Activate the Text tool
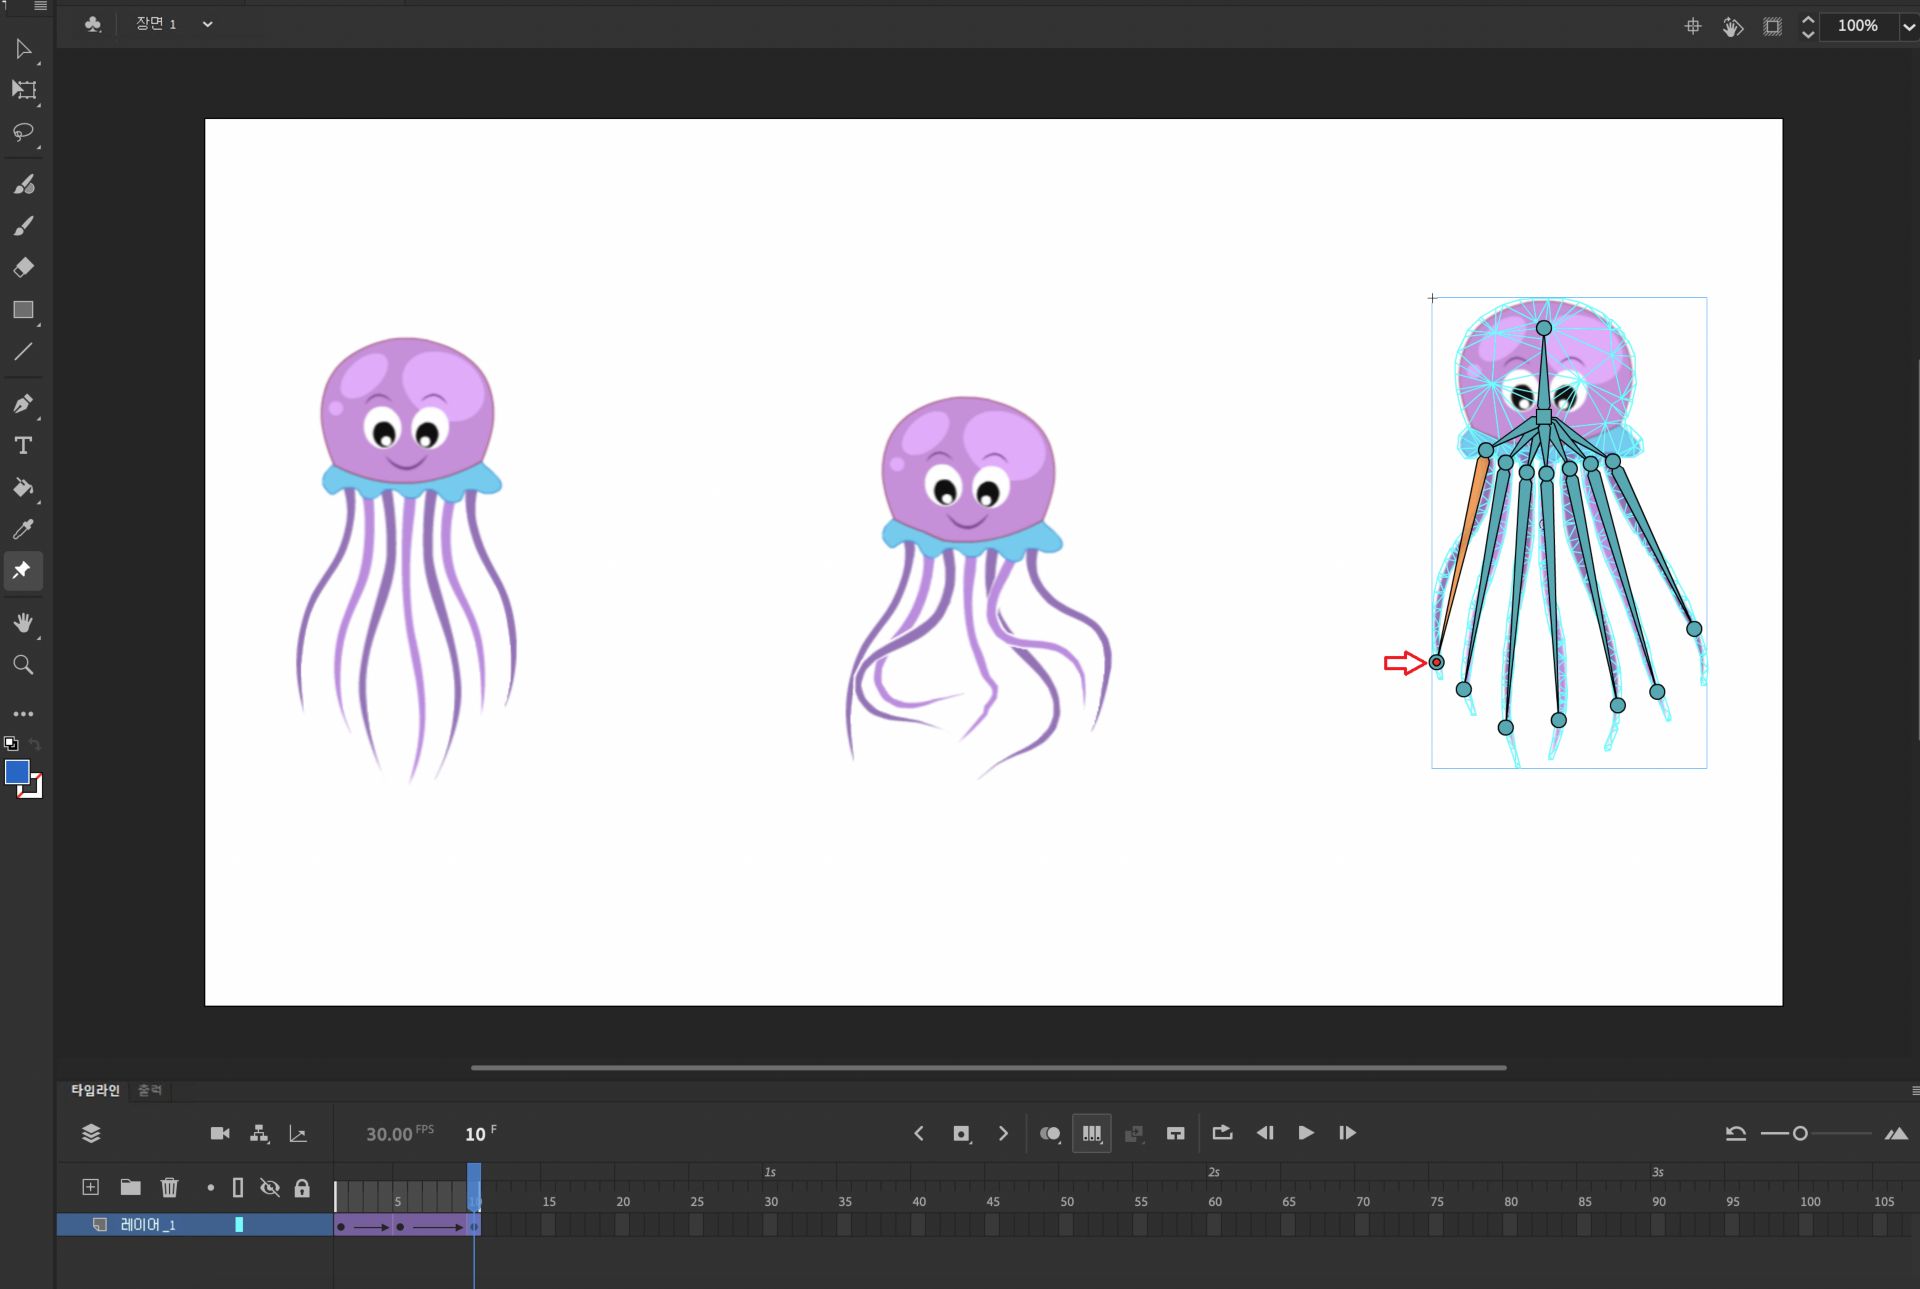Image resolution: width=1920 pixels, height=1289 pixels. (x=24, y=446)
